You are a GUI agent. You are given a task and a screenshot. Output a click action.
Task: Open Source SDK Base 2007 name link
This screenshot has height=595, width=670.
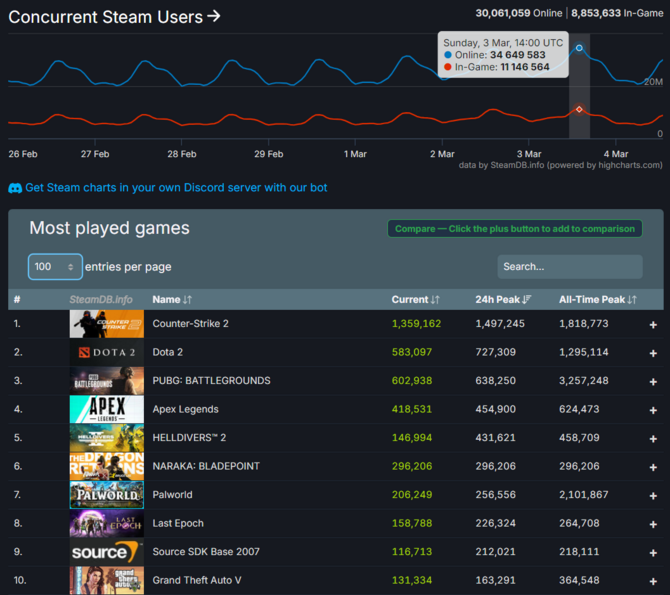(x=206, y=551)
